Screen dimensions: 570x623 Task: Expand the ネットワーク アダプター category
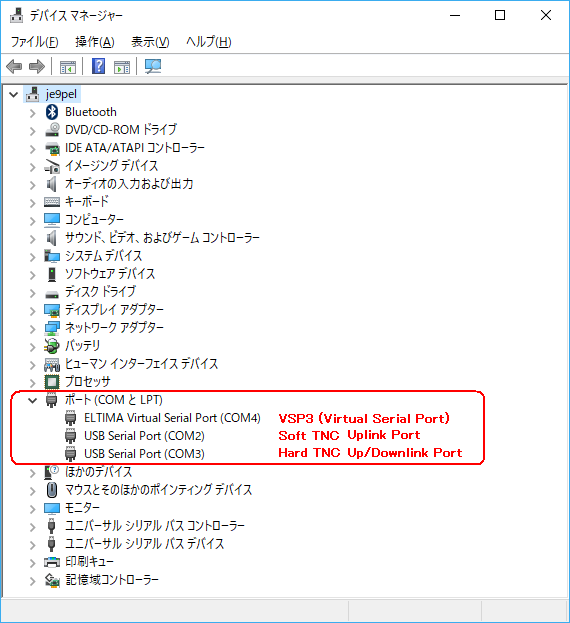click(x=33, y=329)
